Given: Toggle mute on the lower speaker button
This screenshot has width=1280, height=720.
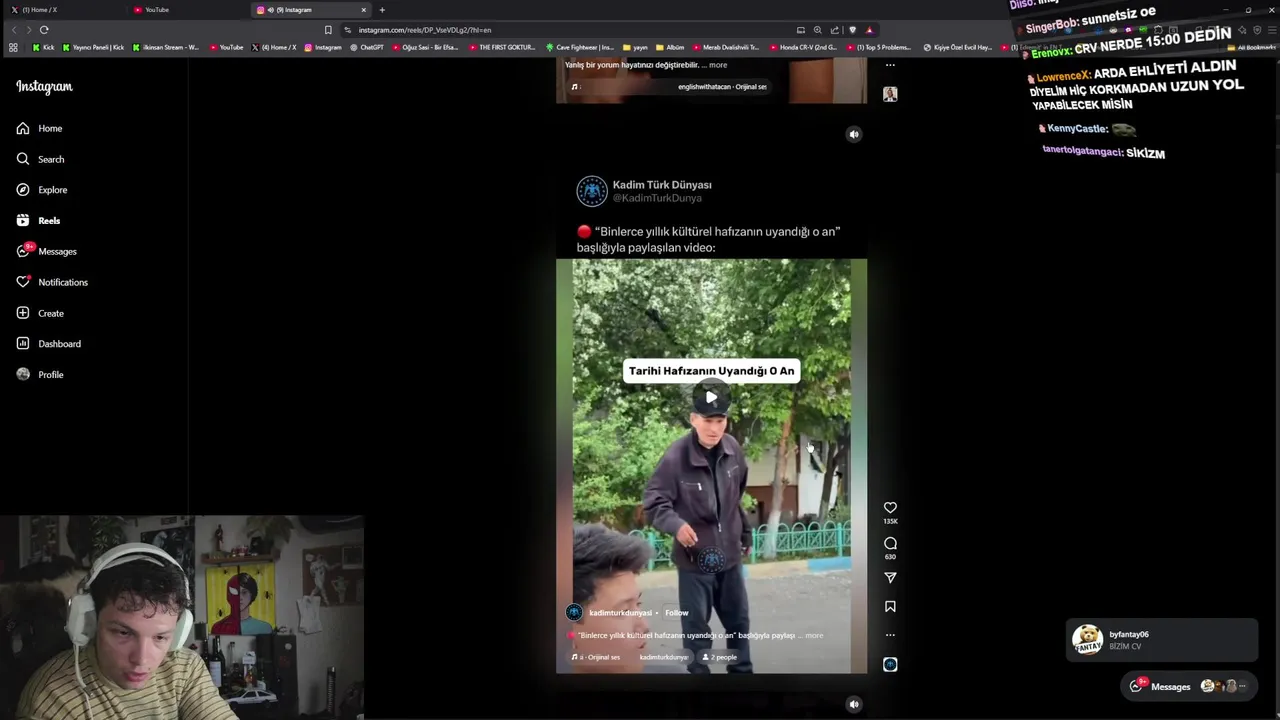Looking at the screenshot, I should (x=854, y=704).
